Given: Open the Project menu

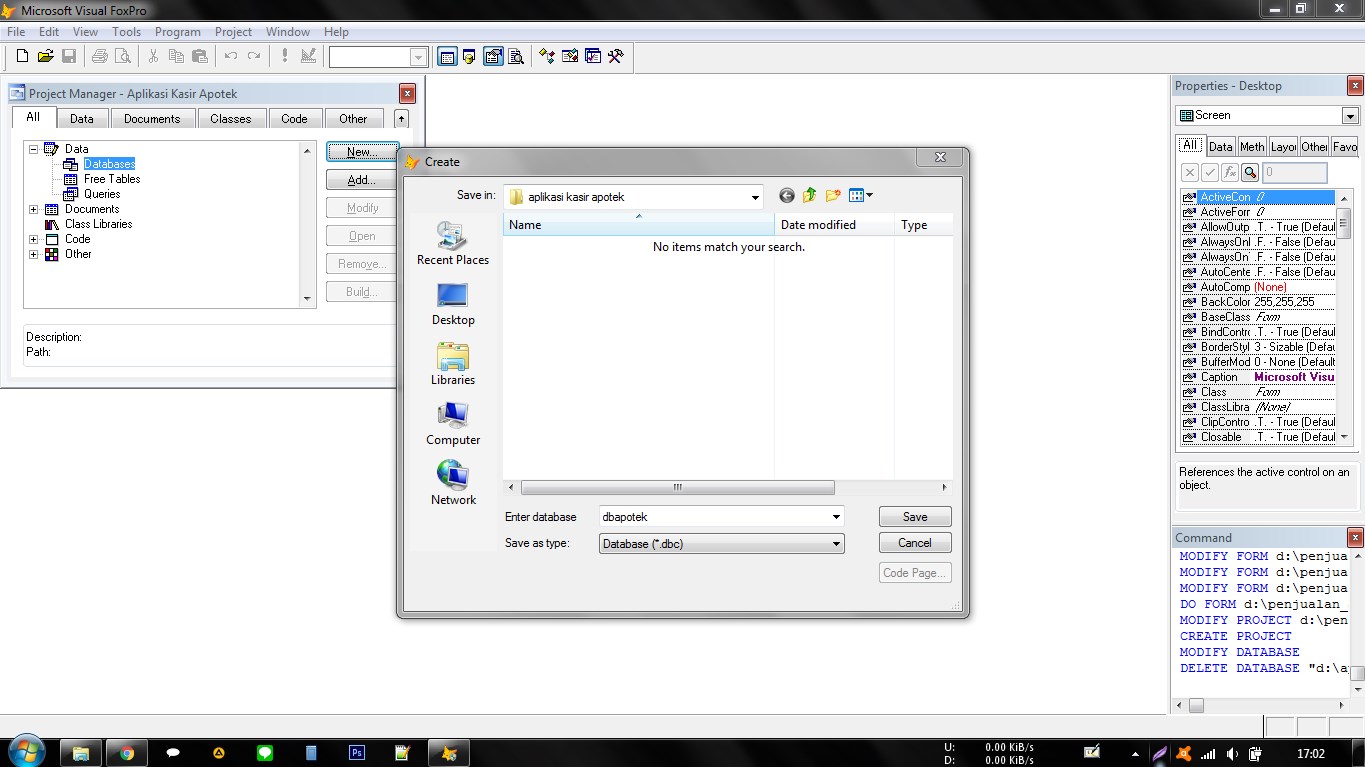Looking at the screenshot, I should pos(233,32).
